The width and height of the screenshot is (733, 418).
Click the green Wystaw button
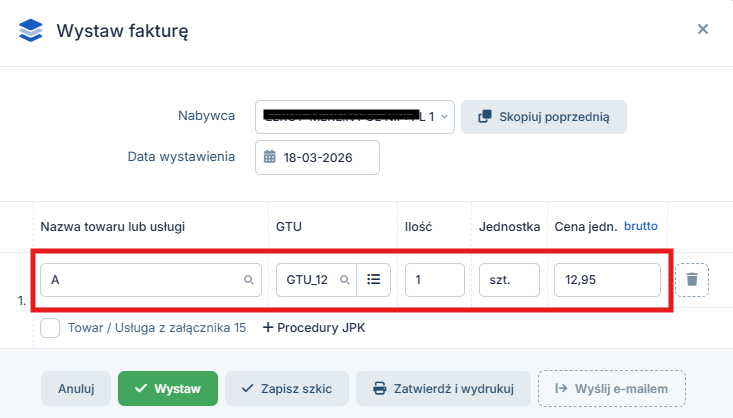tap(168, 388)
